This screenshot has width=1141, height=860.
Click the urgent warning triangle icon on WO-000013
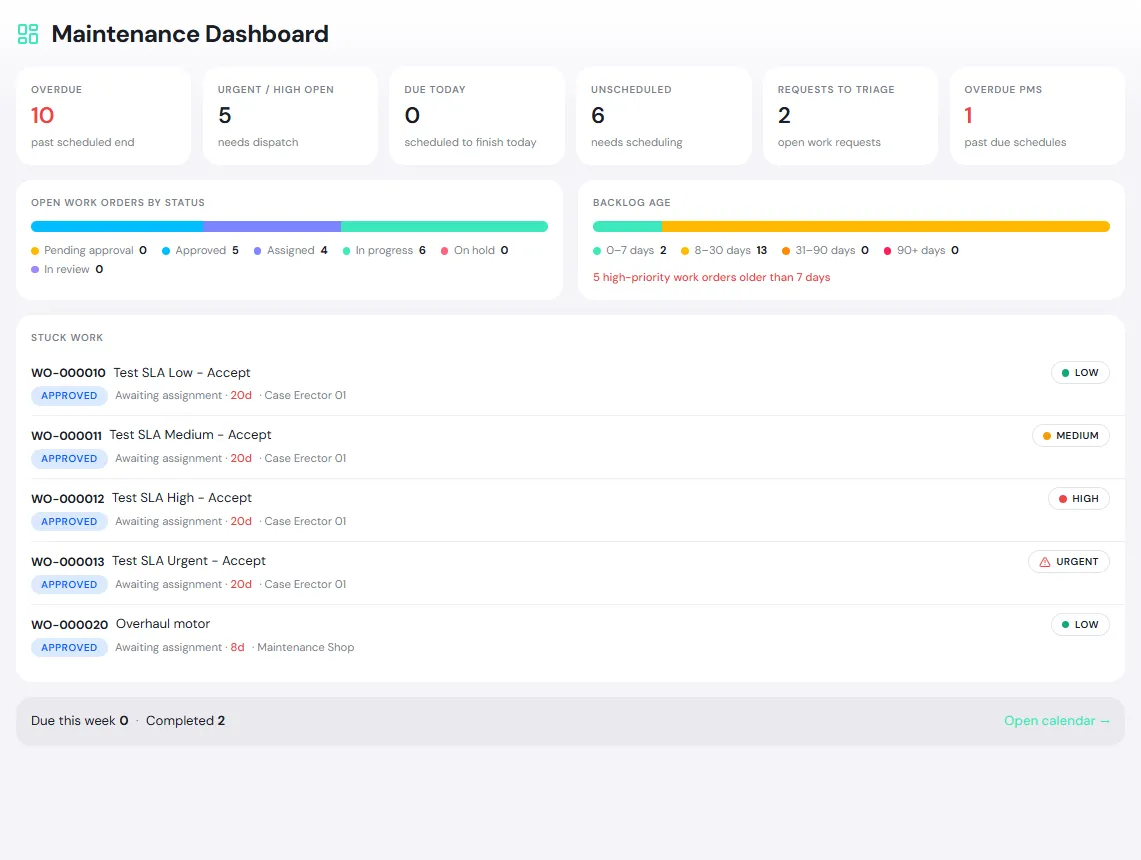[x=1045, y=562]
